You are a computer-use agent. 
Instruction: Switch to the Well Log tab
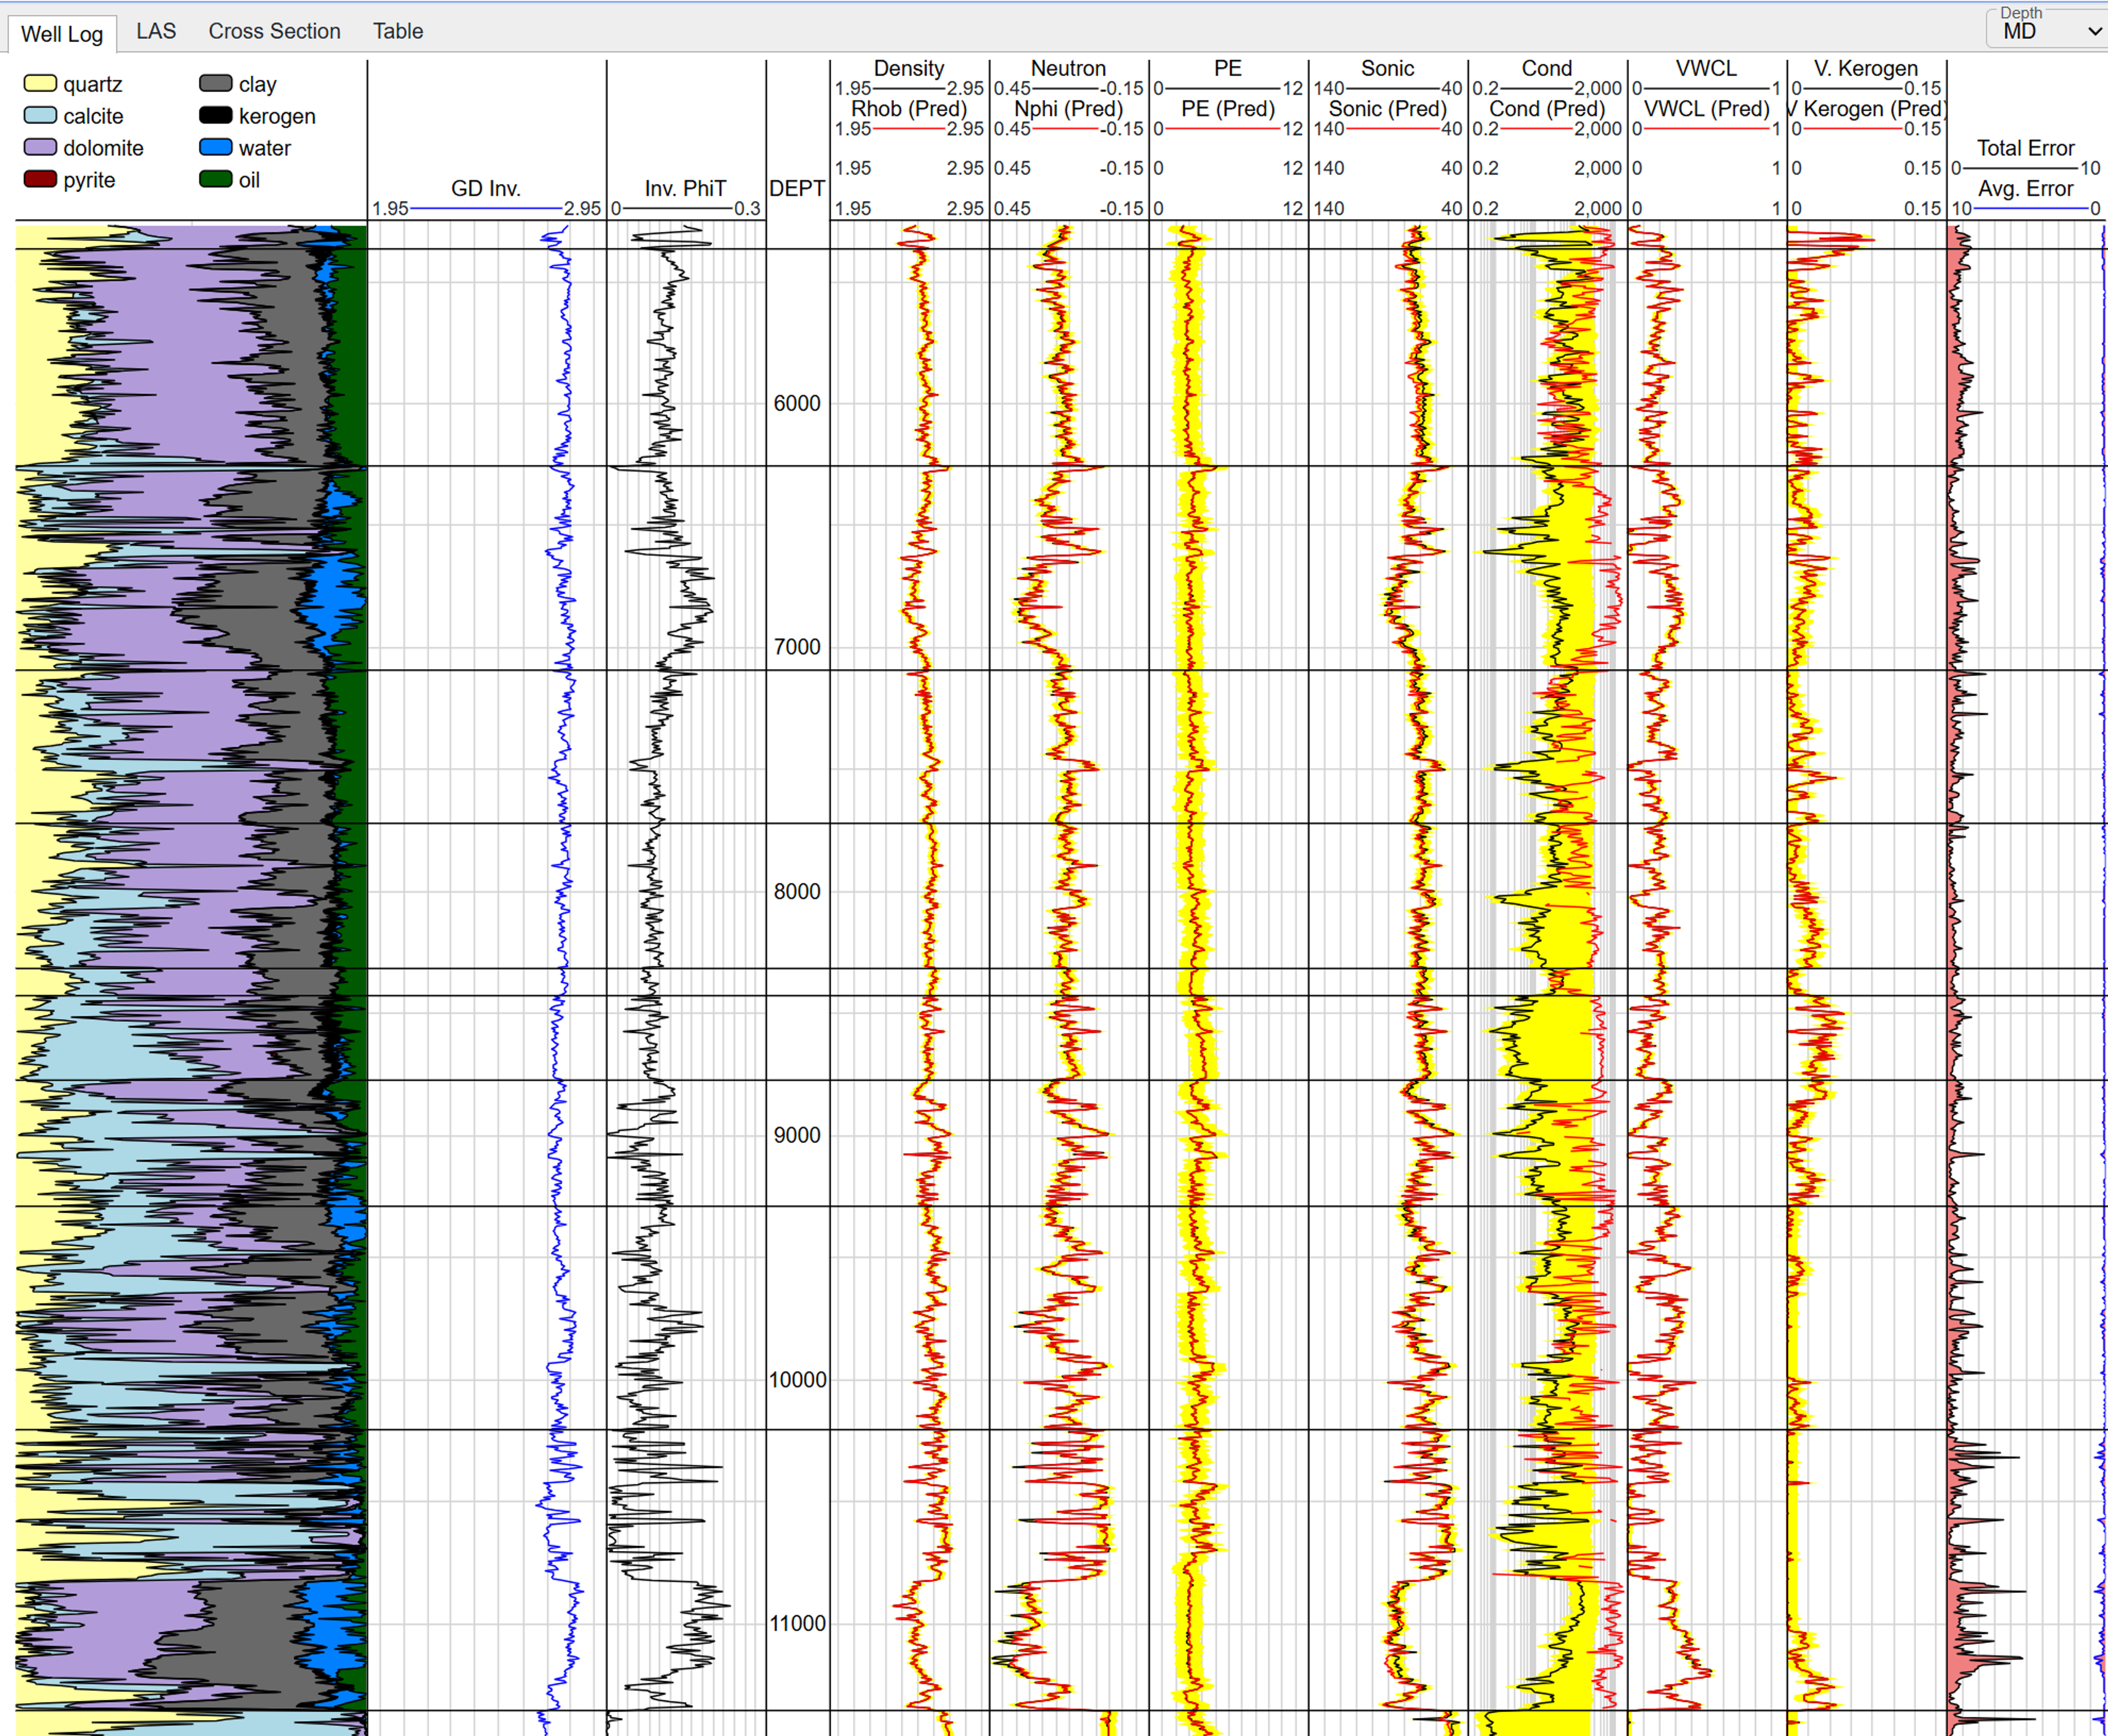click(x=62, y=33)
